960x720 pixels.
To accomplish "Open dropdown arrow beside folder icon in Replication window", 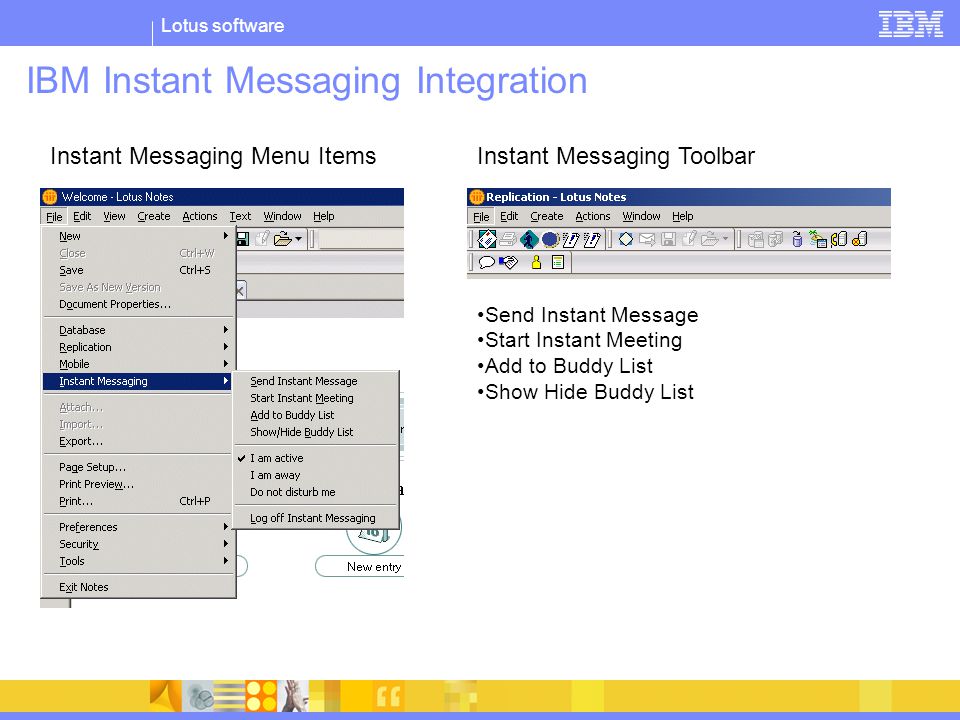I will (x=725, y=238).
